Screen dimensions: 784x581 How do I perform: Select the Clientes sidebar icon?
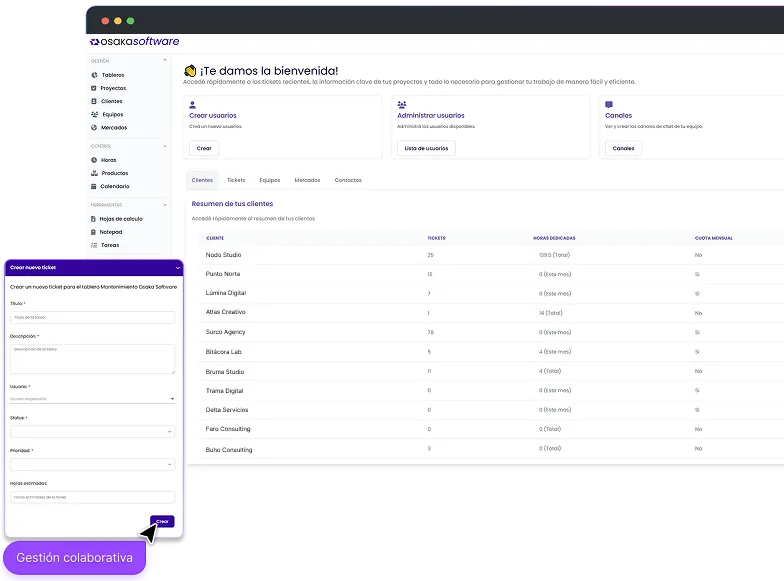click(94, 101)
